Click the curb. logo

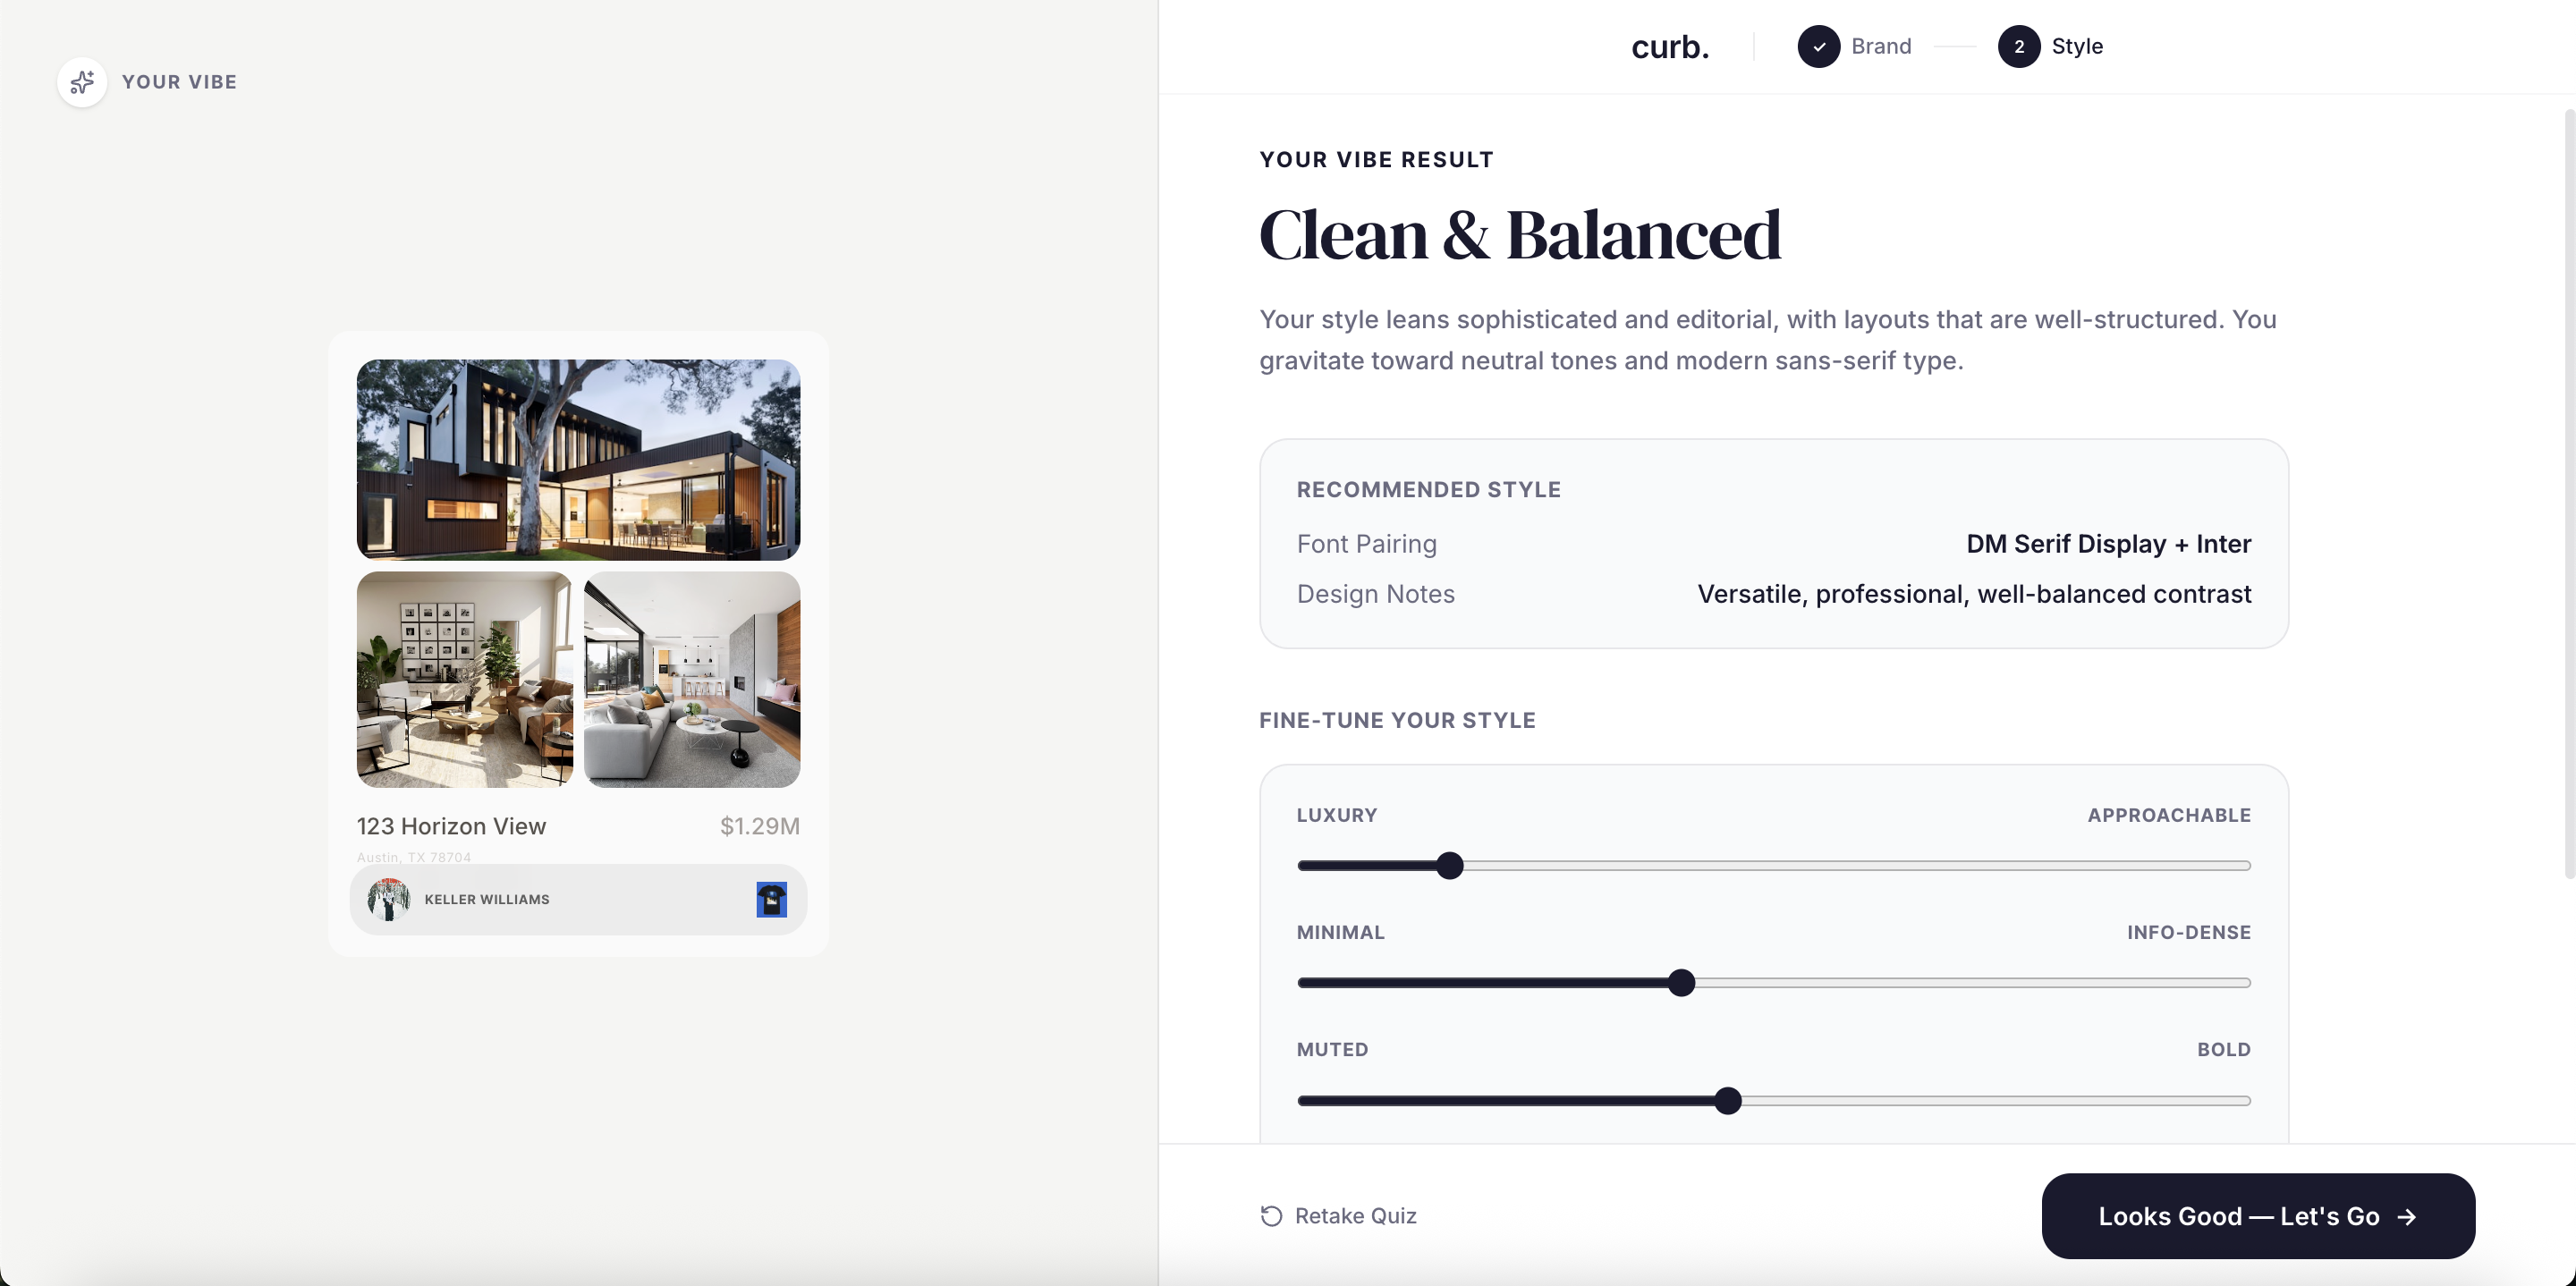1670,47
